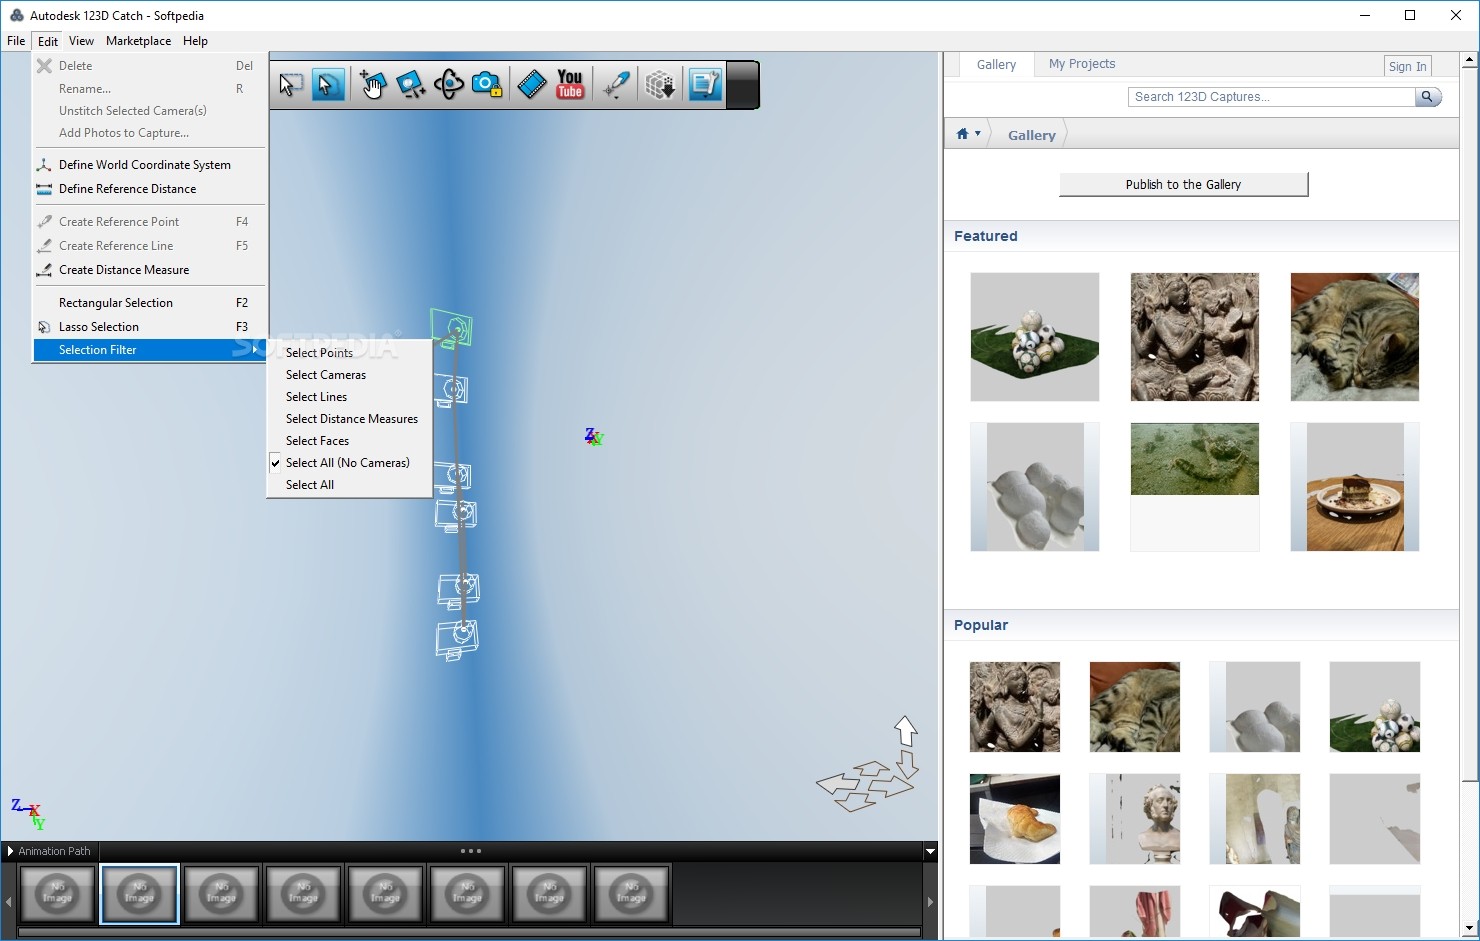The width and height of the screenshot is (1480, 941).
Task: Open the View menu
Action: (81, 41)
